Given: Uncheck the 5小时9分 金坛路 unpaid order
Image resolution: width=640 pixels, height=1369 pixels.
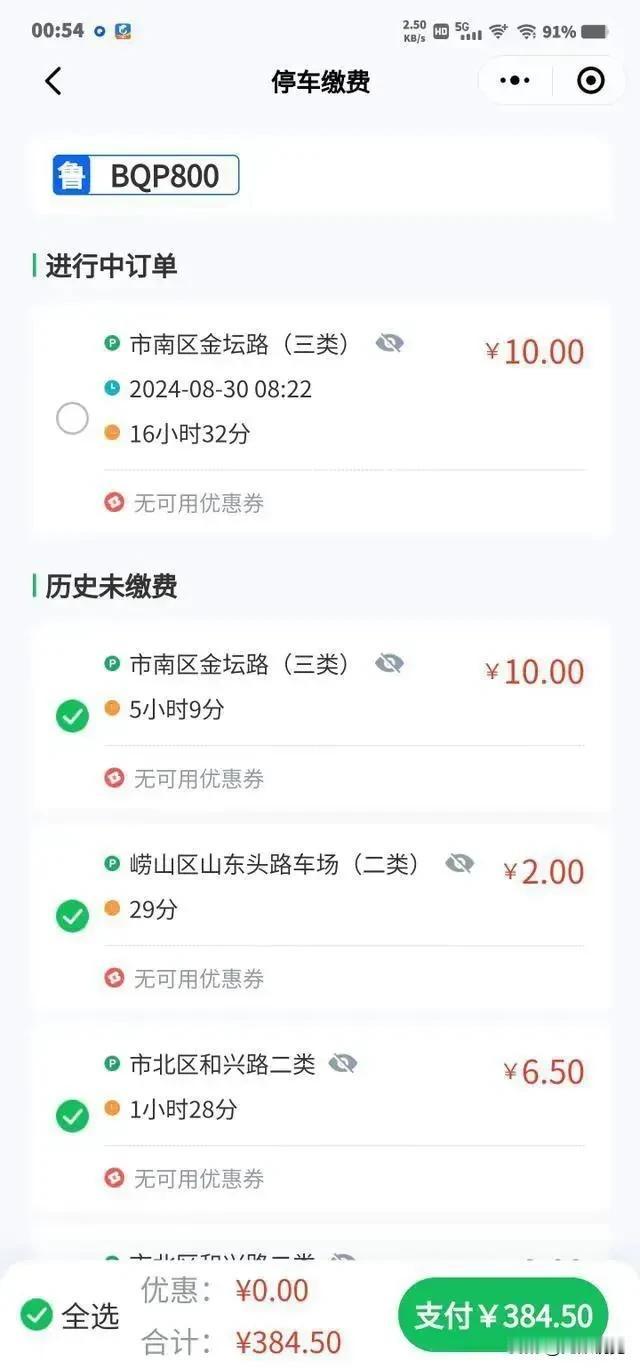Looking at the screenshot, I should coord(72,716).
